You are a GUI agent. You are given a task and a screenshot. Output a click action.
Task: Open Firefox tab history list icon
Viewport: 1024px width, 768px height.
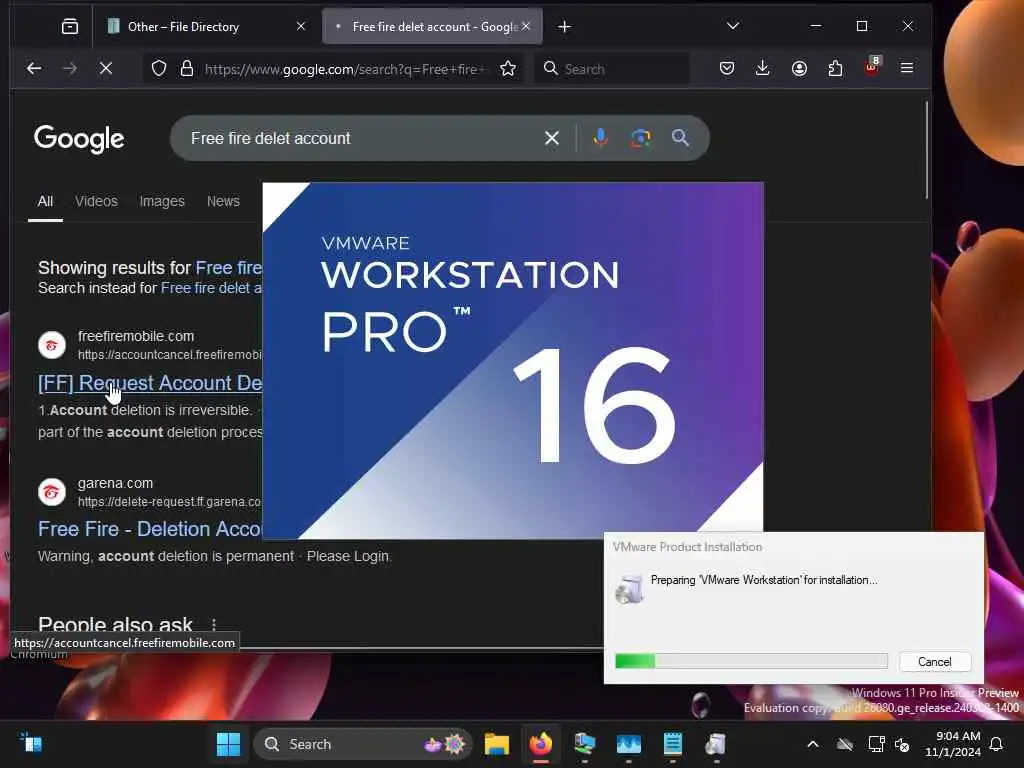point(70,26)
